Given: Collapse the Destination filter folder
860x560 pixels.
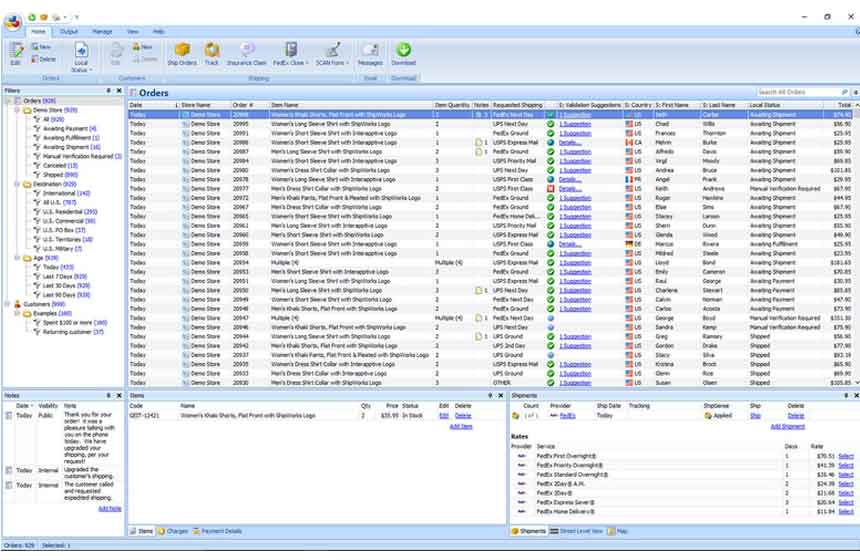Looking at the screenshot, I should [17, 184].
